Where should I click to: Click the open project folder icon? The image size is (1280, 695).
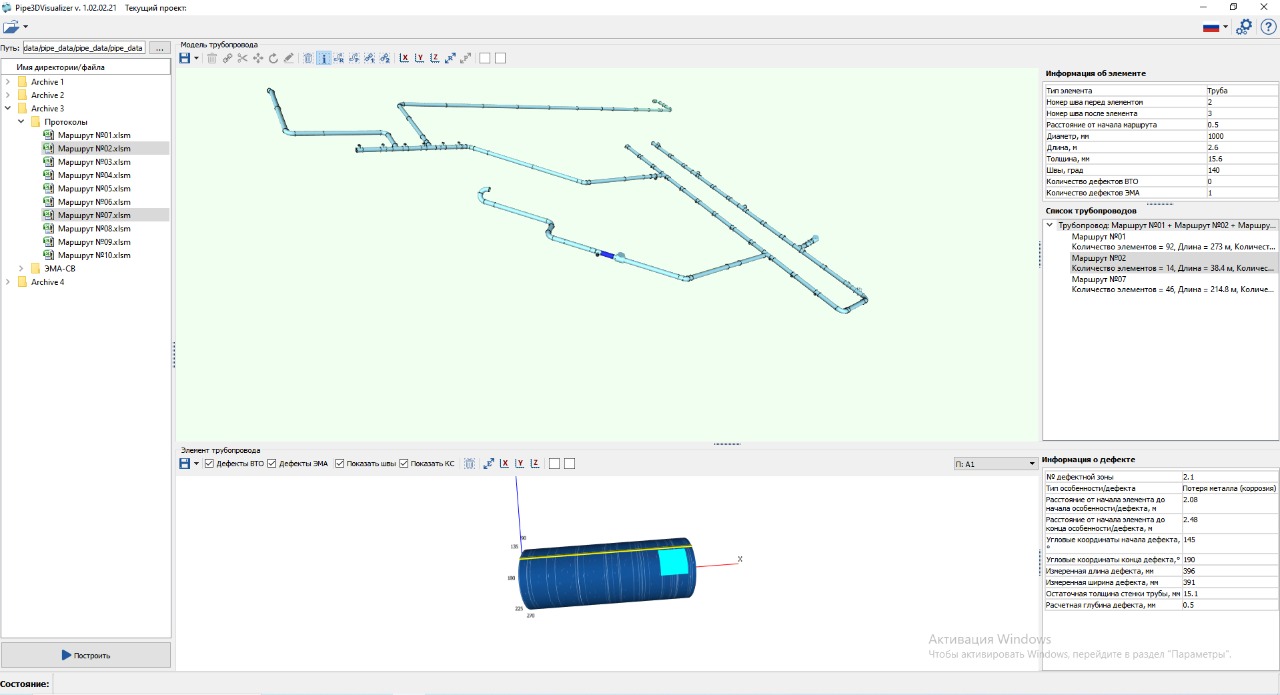coord(11,27)
